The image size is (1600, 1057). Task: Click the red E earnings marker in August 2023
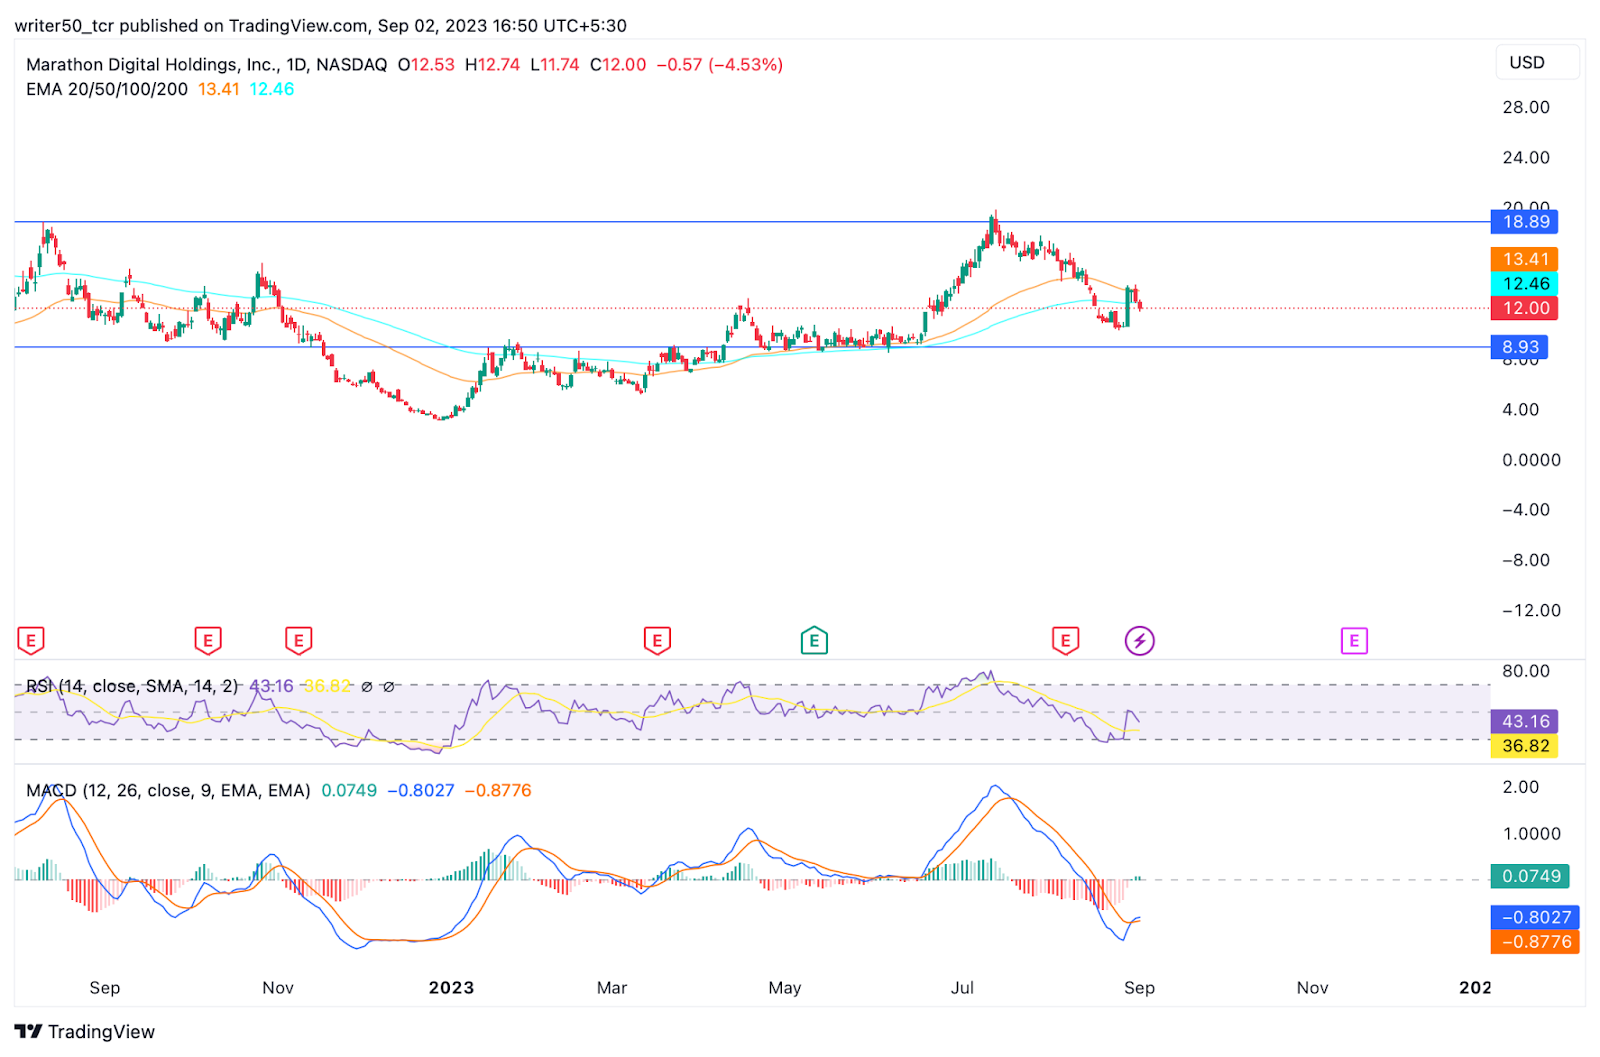[x=1065, y=640]
